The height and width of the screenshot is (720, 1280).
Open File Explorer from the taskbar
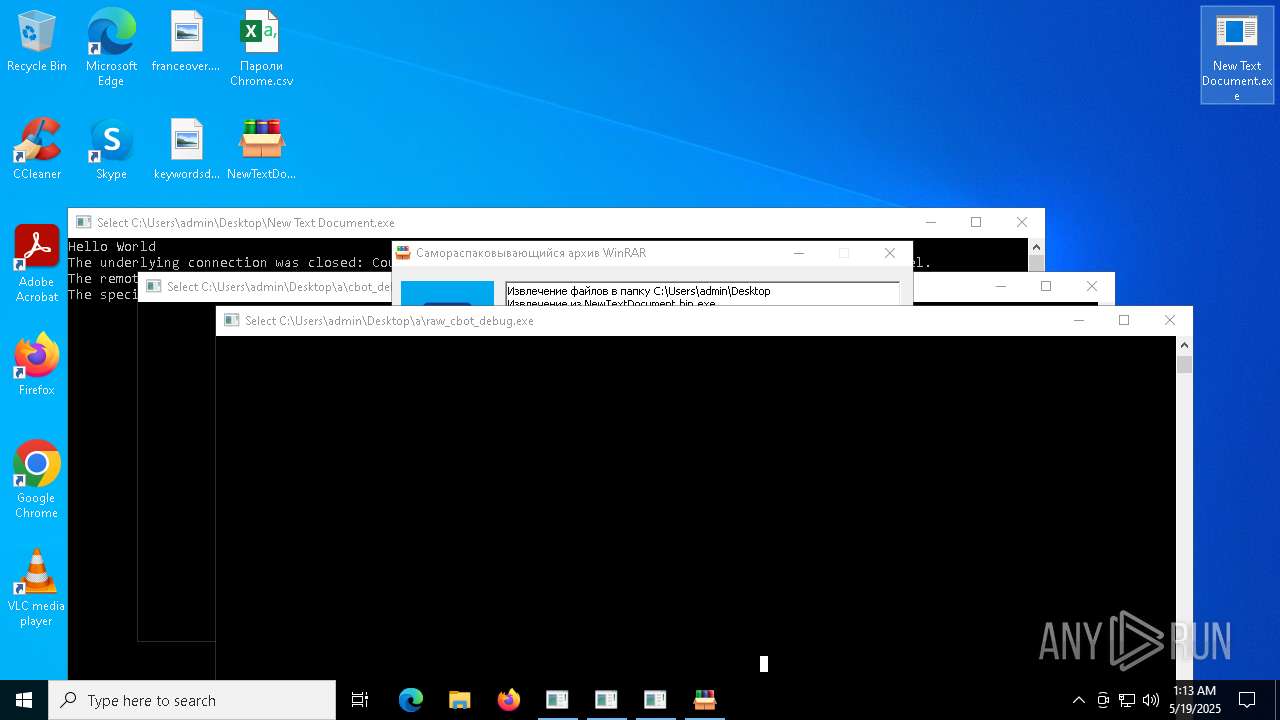(460, 700)
